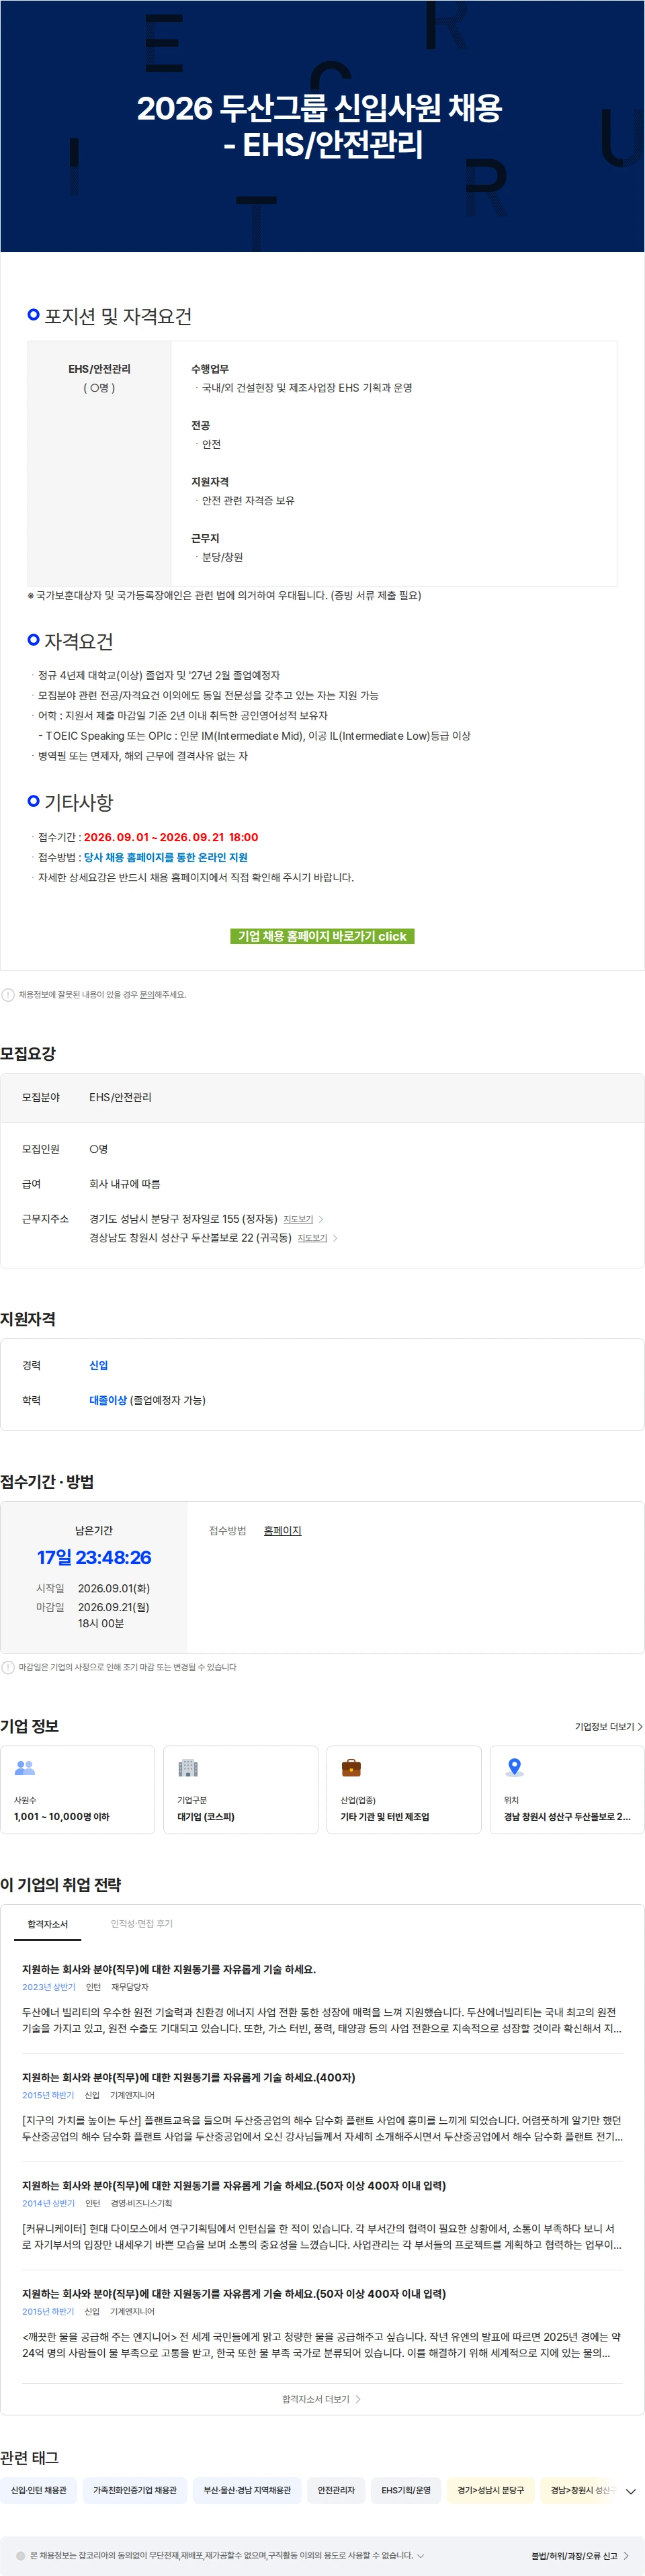Open 지도보기 for the 창원시 성산구 address
Image resolution: width=645 pixels, height=2576 pixels.
(x=312, y=1238)
